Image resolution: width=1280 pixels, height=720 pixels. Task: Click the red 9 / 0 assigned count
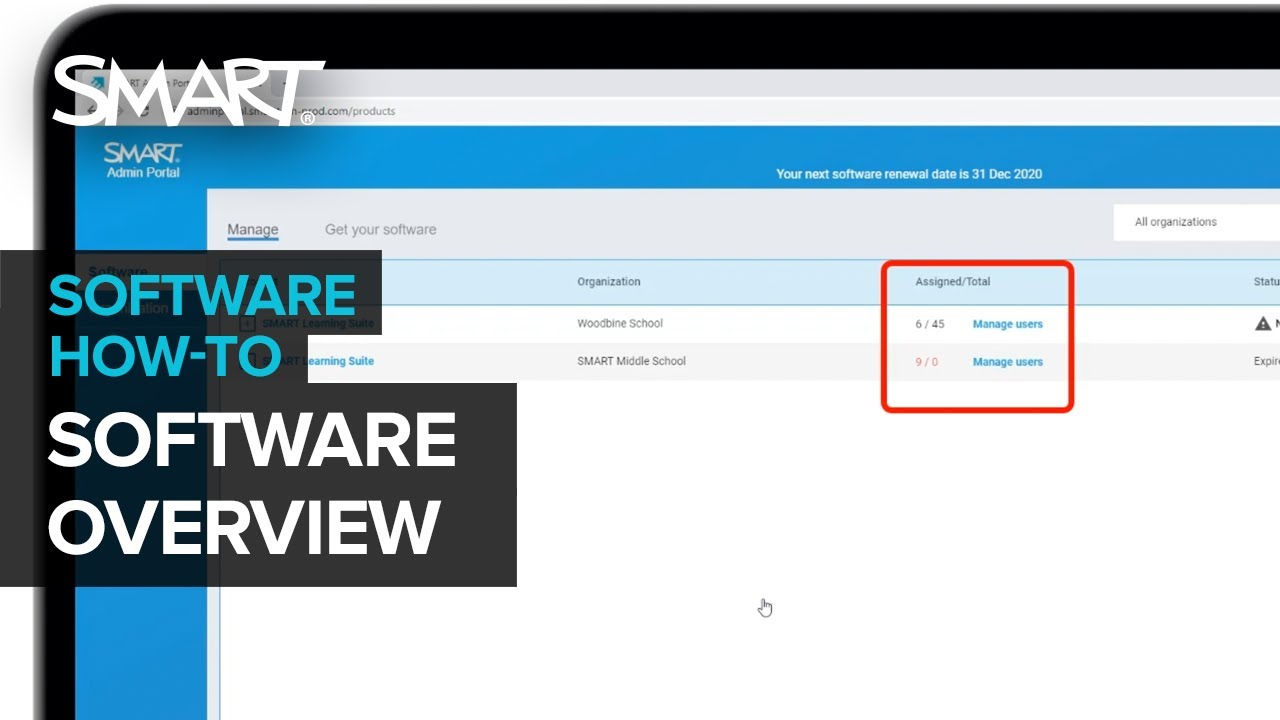pyautogui.click(x=926, y=362)
